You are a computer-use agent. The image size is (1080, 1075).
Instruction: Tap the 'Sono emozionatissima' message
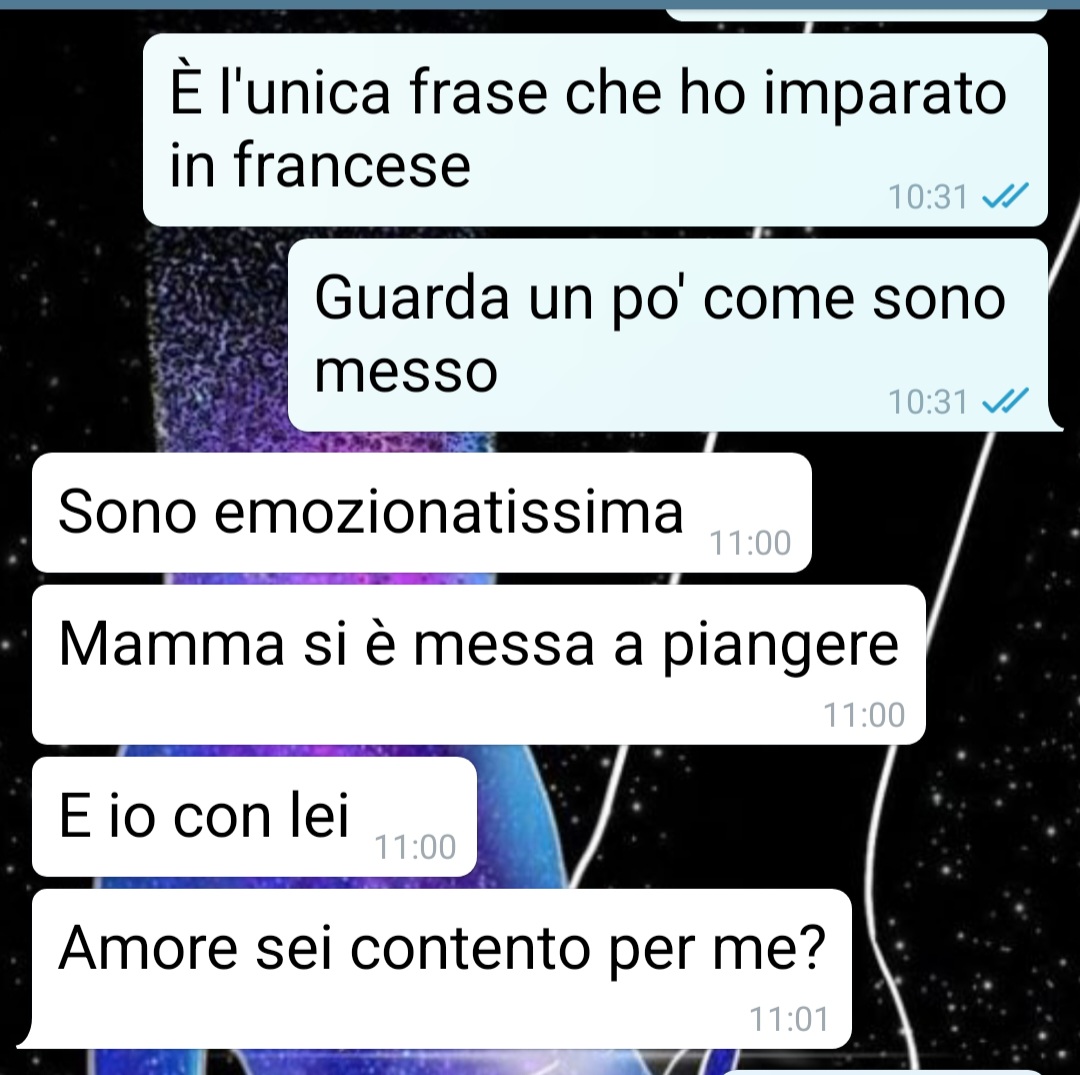click(422, 513)
